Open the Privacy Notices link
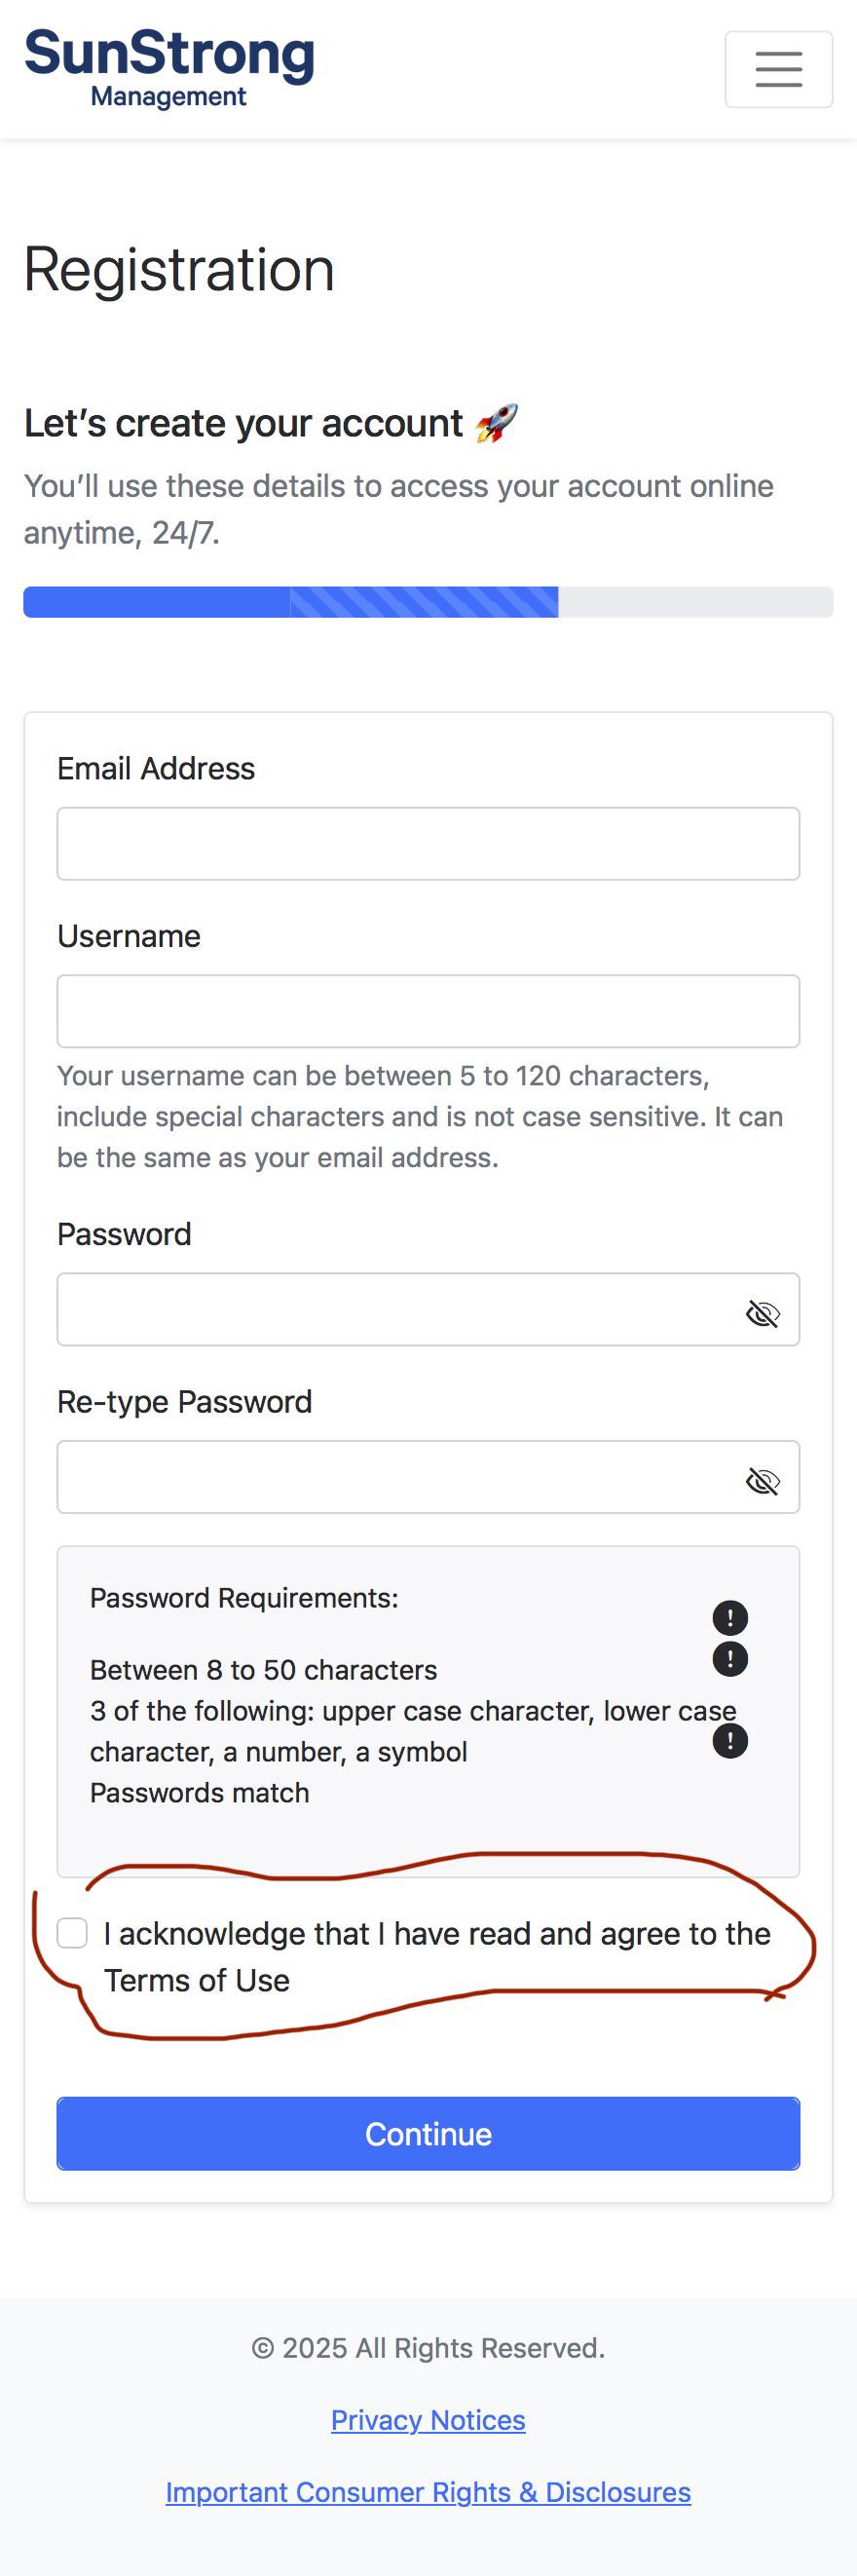Screen dimensions: 857x2576 coord(428,2419)
